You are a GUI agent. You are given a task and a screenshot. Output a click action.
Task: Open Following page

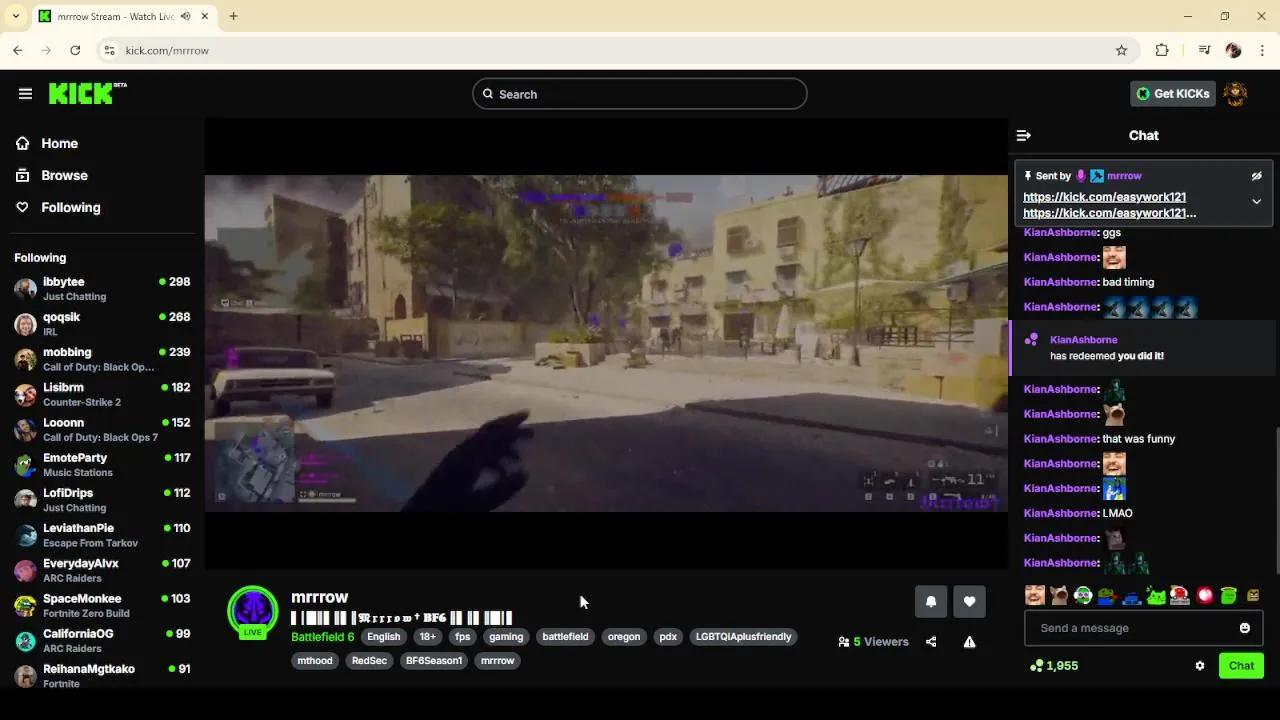click(58, 207)
